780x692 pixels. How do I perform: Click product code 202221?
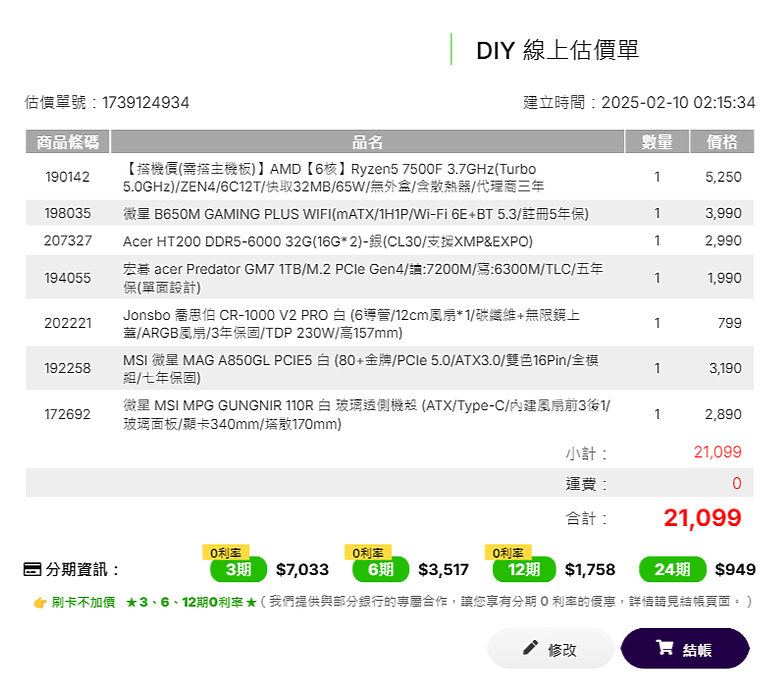(68, 323)
